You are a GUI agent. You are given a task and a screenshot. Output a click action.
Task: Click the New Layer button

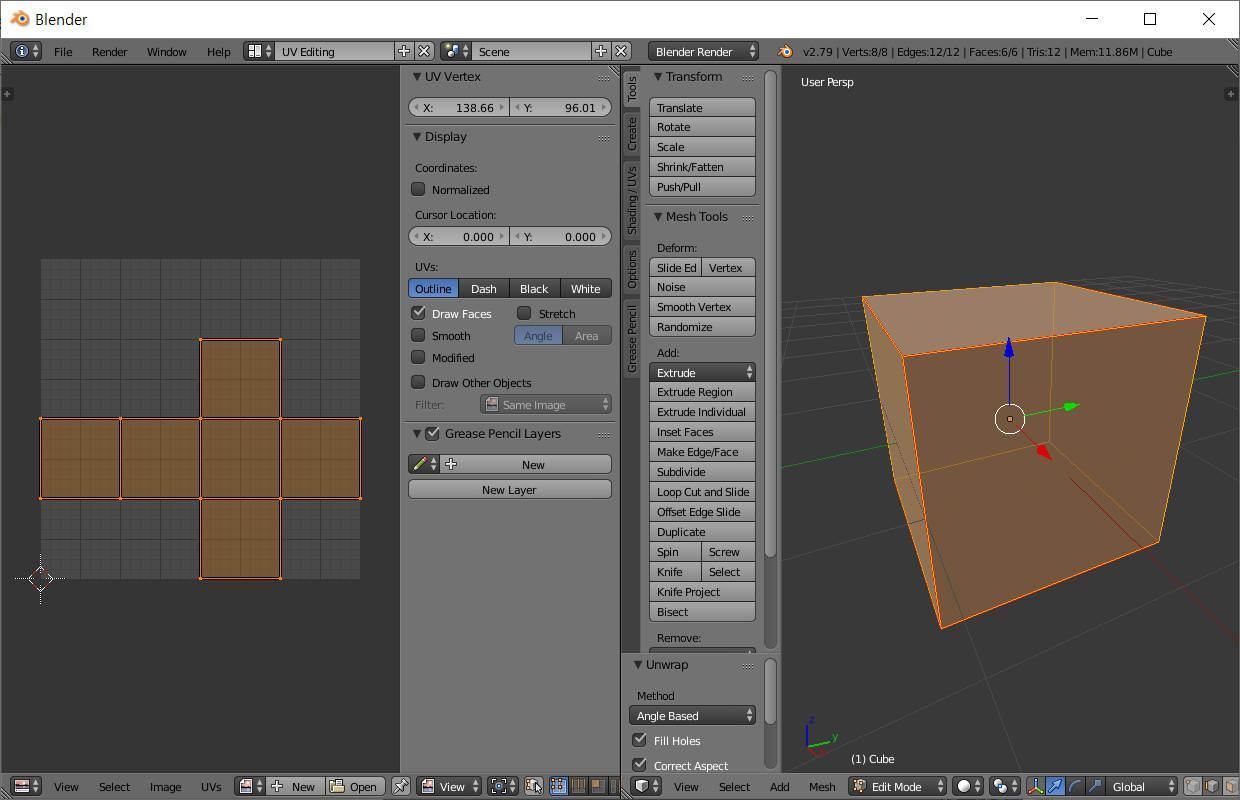(x=509, y=488)
